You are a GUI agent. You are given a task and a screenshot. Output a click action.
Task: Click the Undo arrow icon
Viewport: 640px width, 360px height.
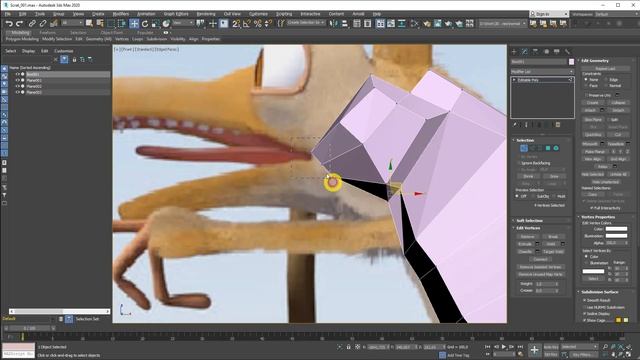(x=9, y=24)
